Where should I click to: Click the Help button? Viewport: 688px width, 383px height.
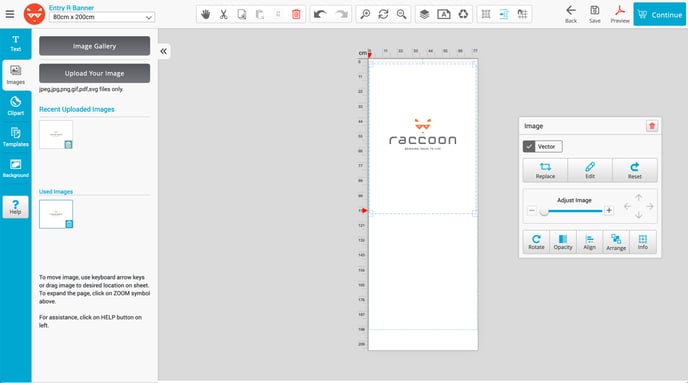(x=15, y=207)
